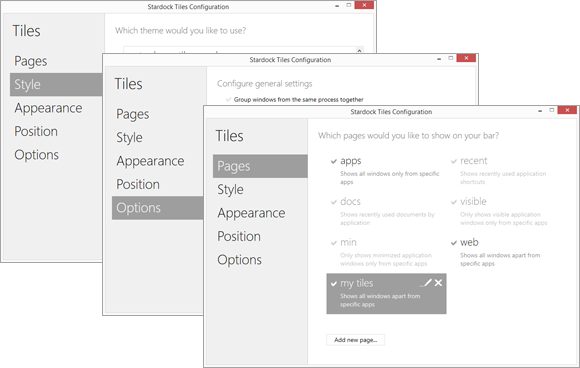
Task: Close the back Tiles Configuration window
Action: tap(364, 5)
